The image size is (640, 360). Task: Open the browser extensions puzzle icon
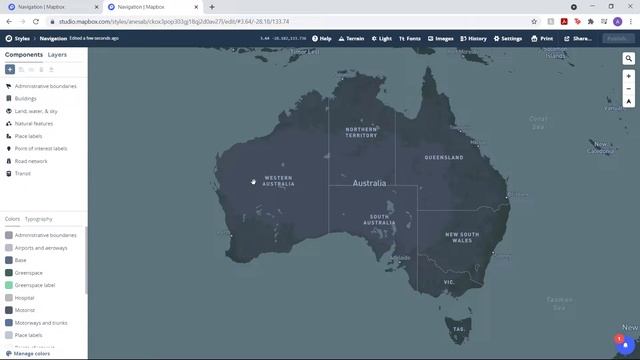(x=591, y=22)
